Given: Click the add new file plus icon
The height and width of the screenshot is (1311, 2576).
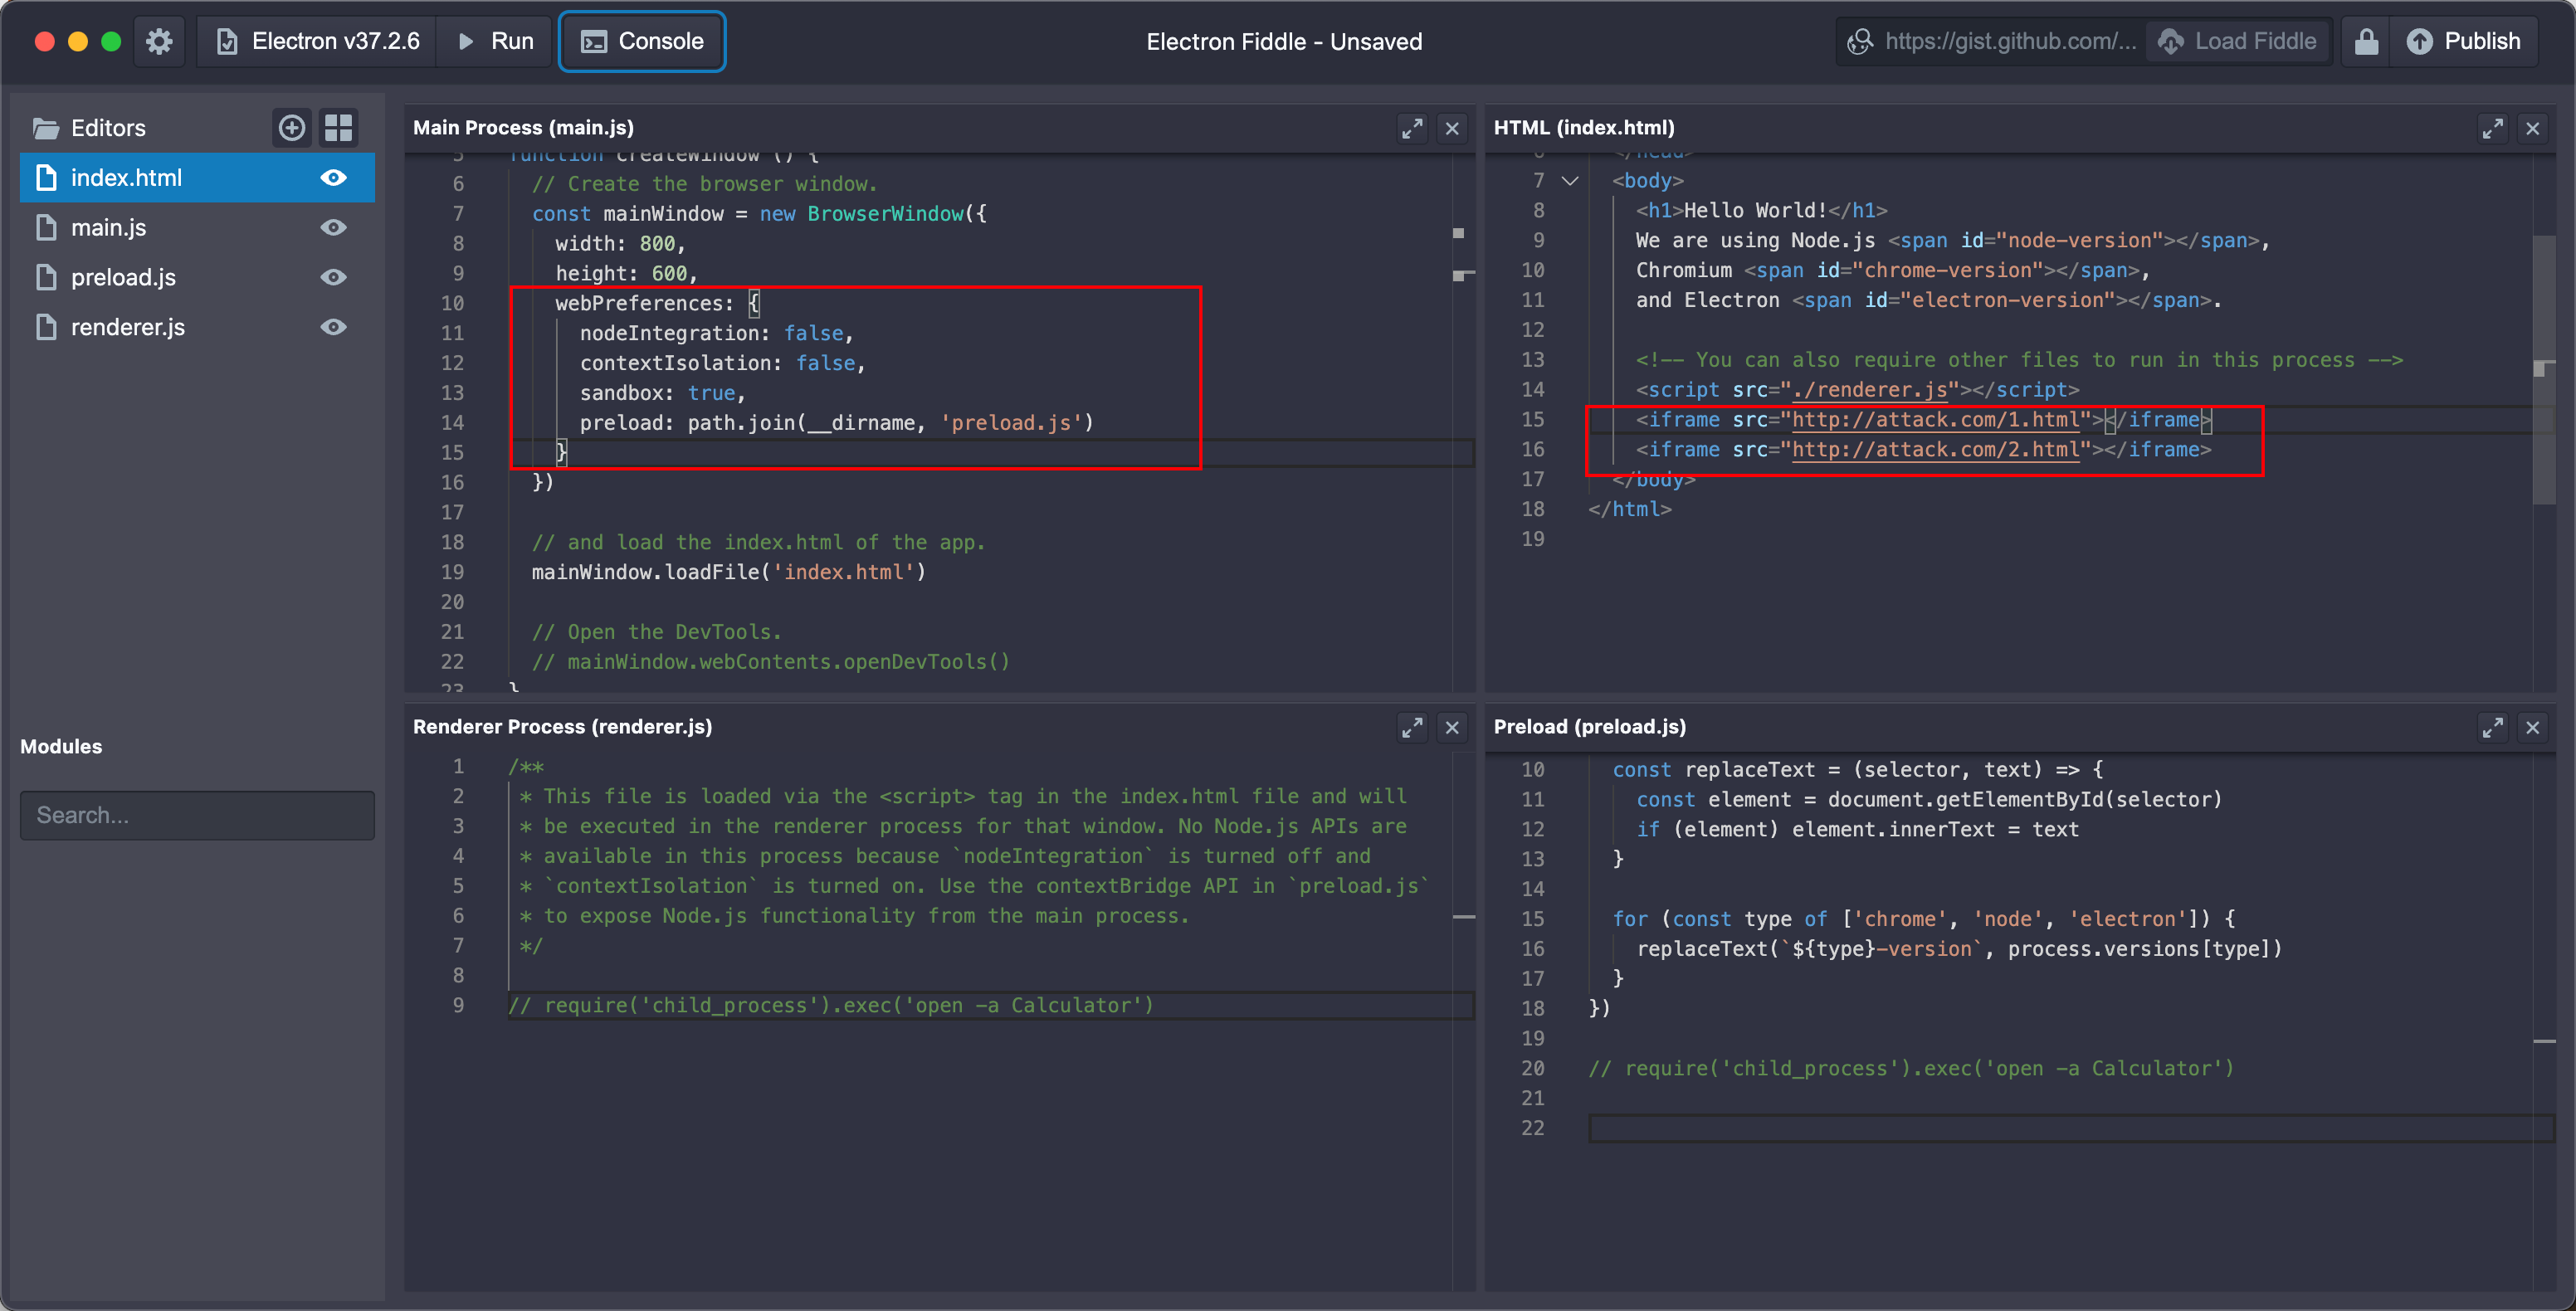Looking at the screenshot, I should (291, 128).
